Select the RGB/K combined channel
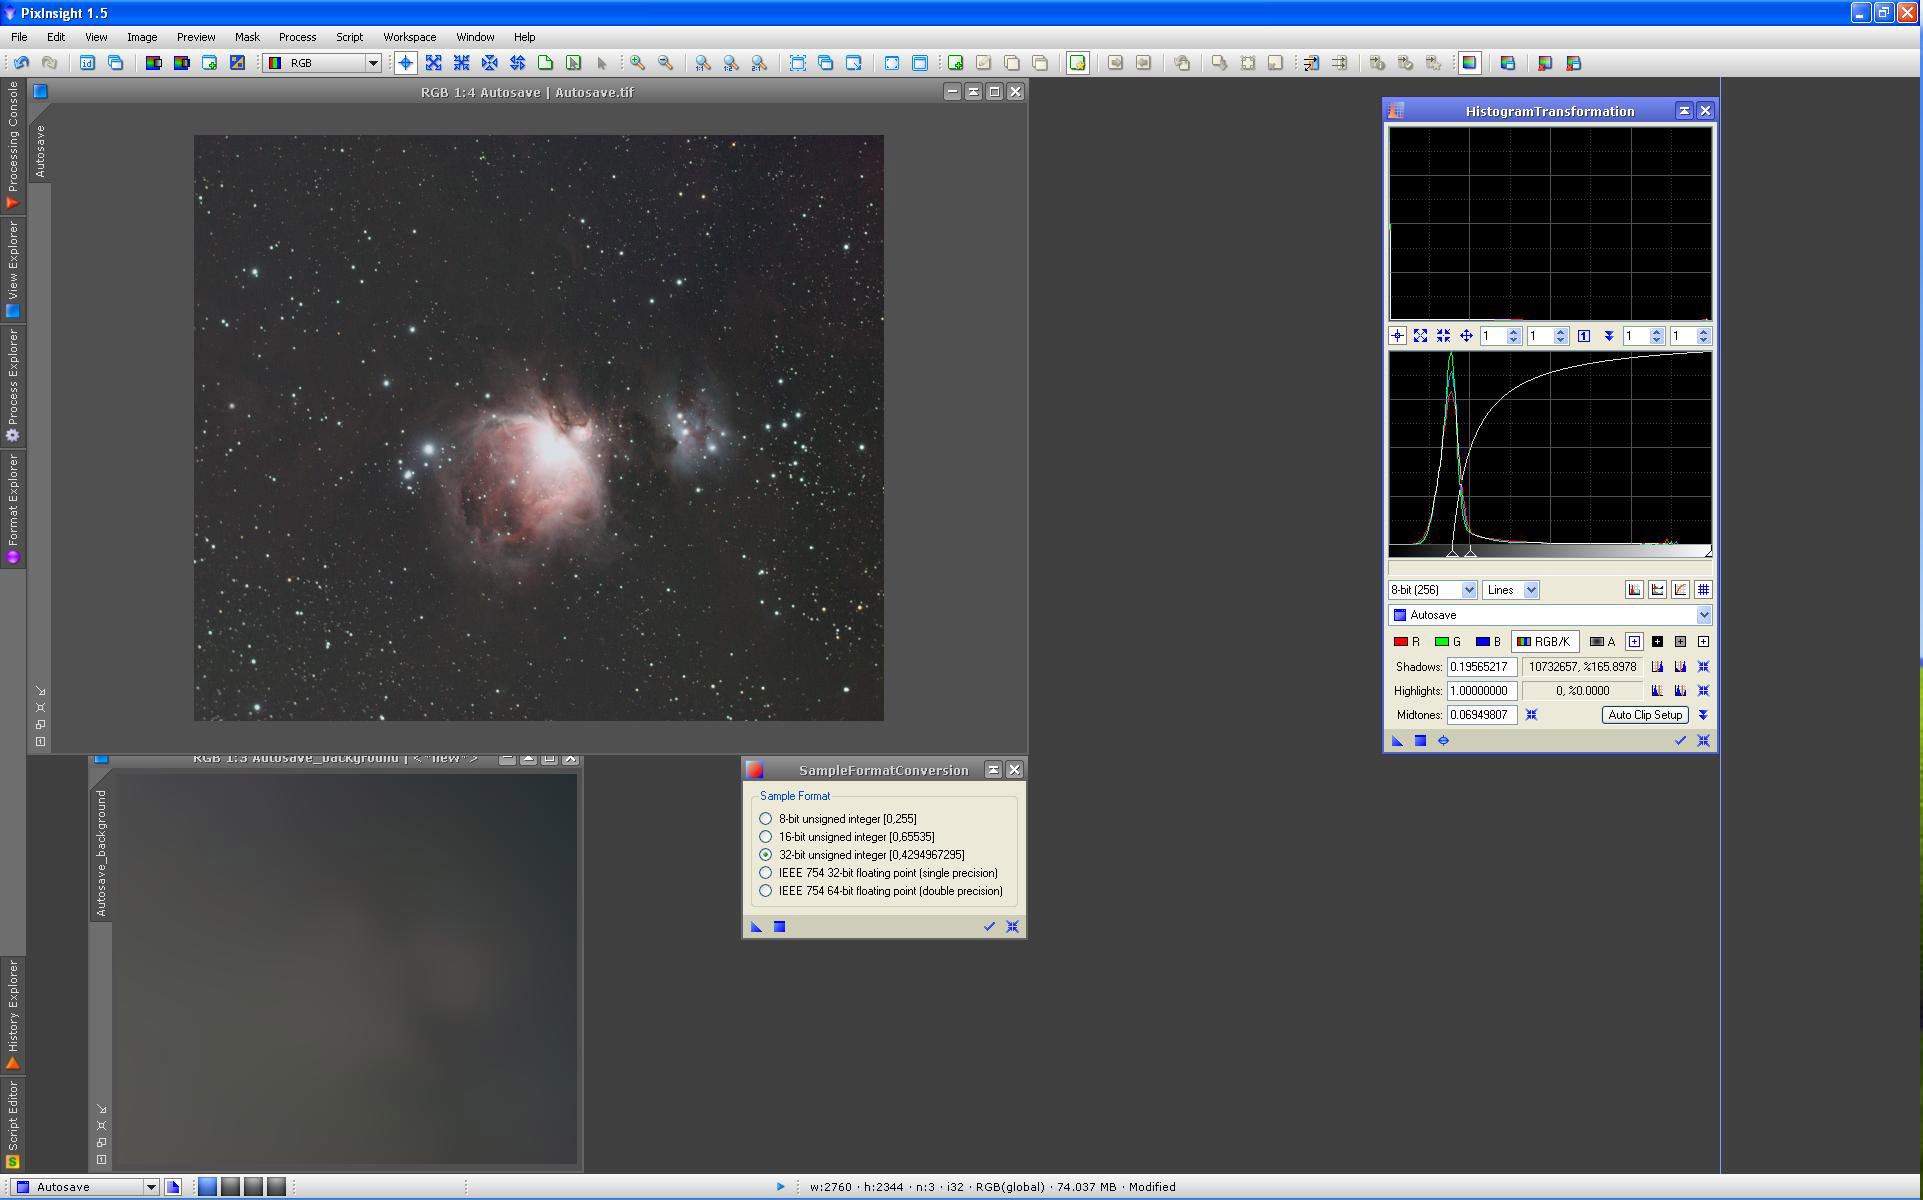 point(1545,642)
